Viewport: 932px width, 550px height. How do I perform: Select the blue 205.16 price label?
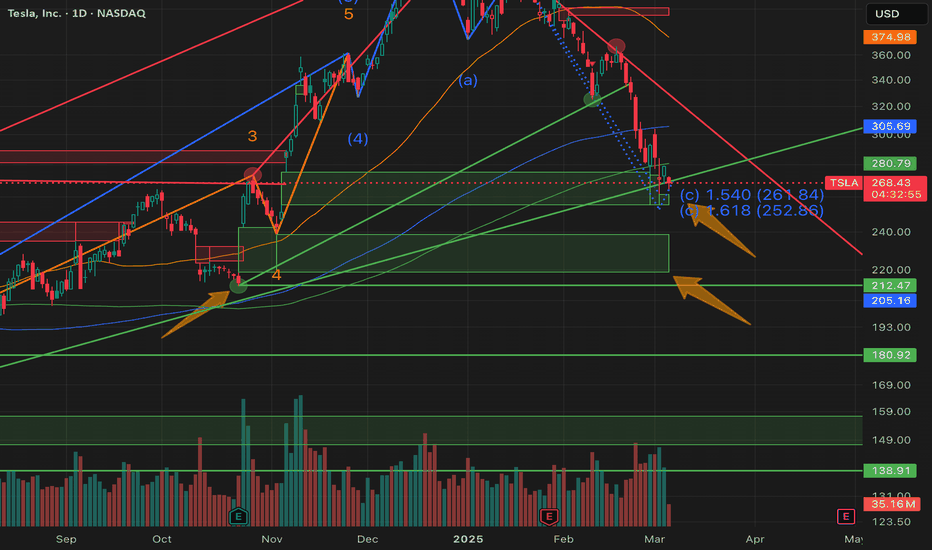tap(890, 300)
